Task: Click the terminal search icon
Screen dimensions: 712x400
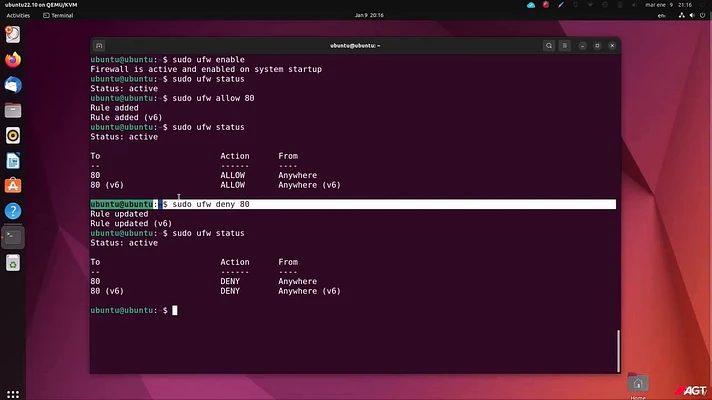Action: [549, 45]
